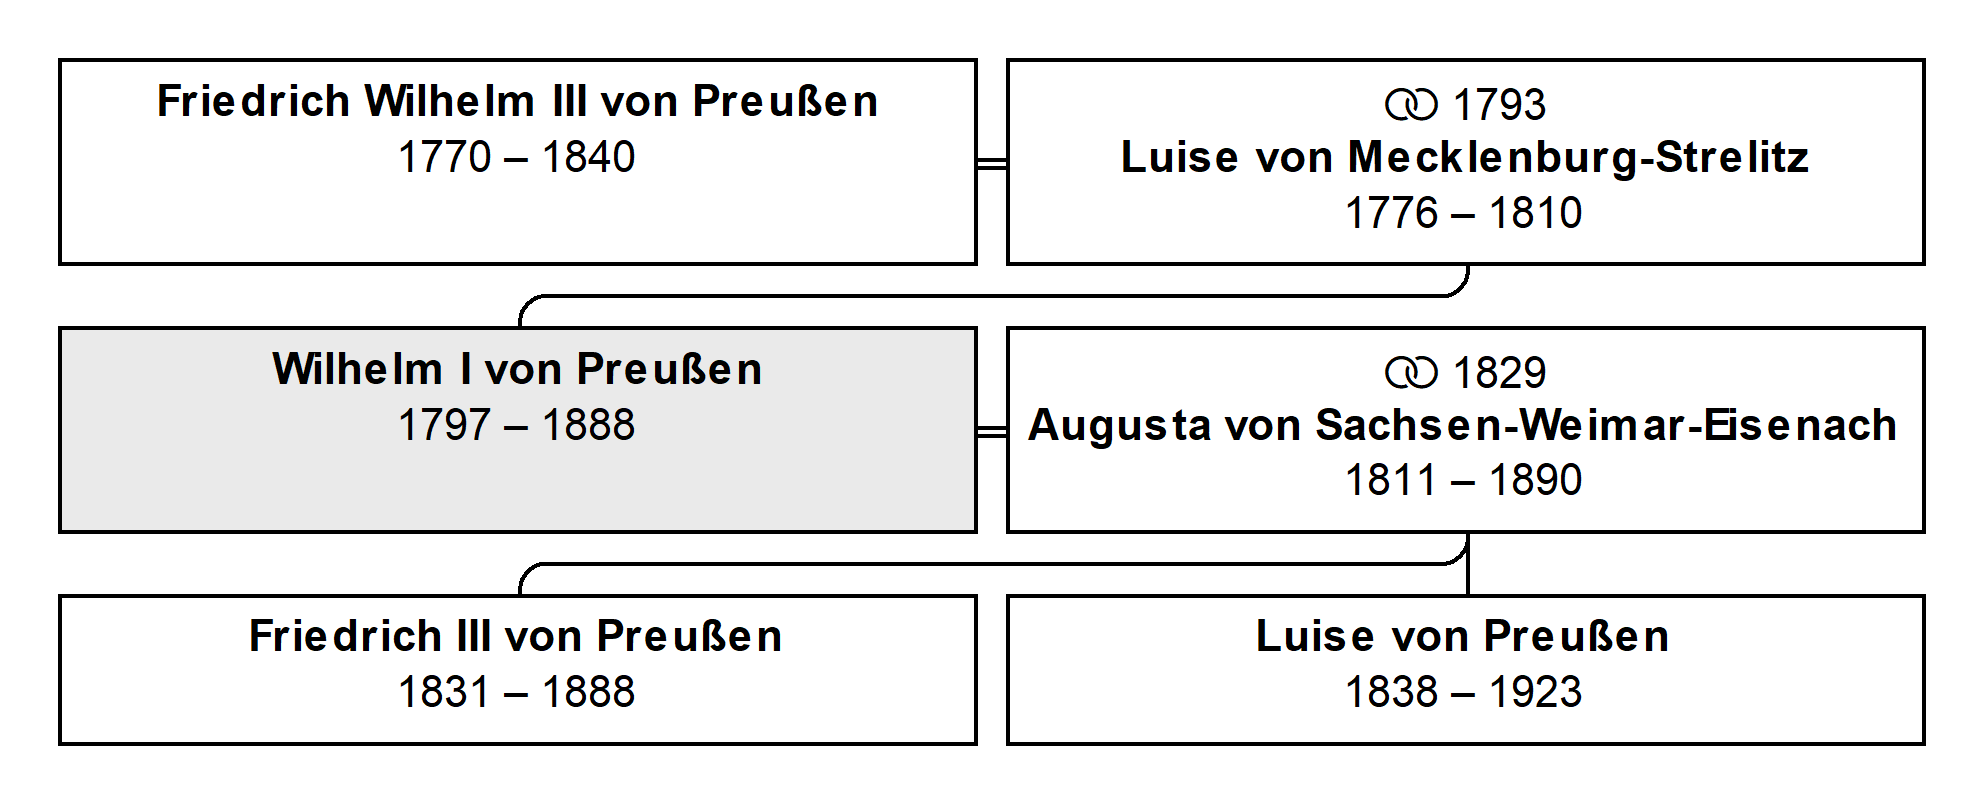The image size is (1988, 808).
Task: Click marriage year 1829 label
Action: click(1499, 373)
